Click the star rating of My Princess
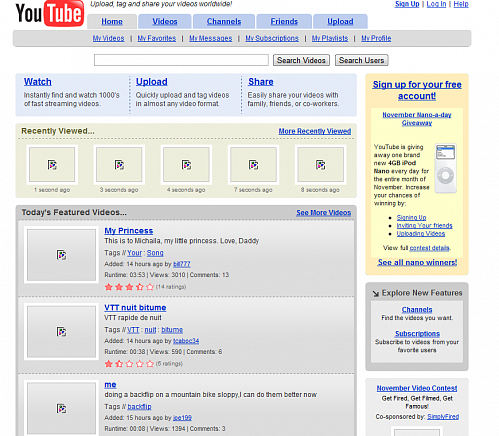499x436 pixels. (x=129, y=287)
